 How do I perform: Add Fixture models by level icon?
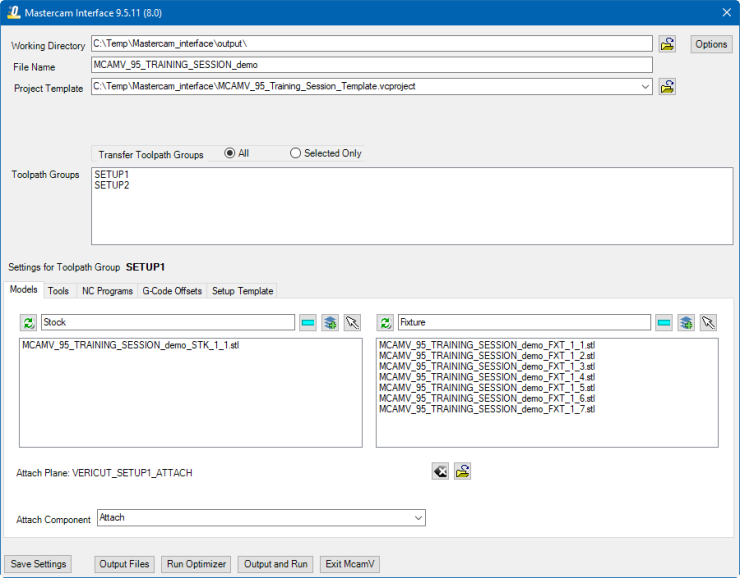click(x=686, y=323)
